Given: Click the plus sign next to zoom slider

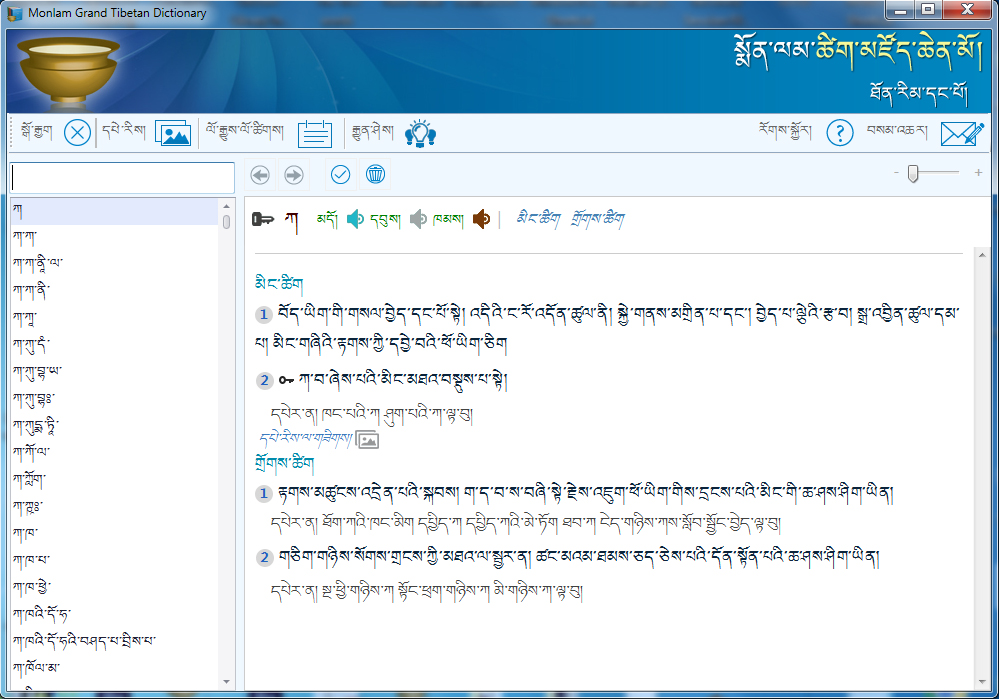Looking at the screenshot, I should tap(978, 173).
